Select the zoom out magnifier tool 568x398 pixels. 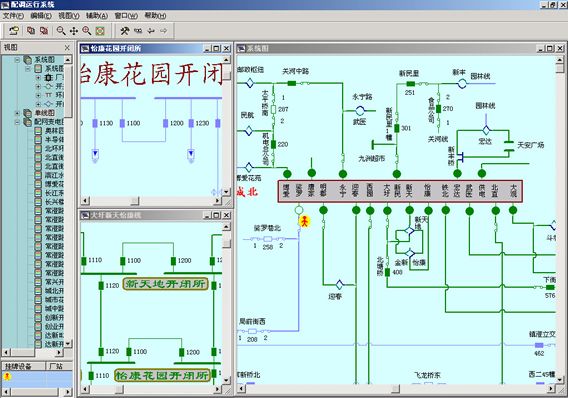(61, 31)
